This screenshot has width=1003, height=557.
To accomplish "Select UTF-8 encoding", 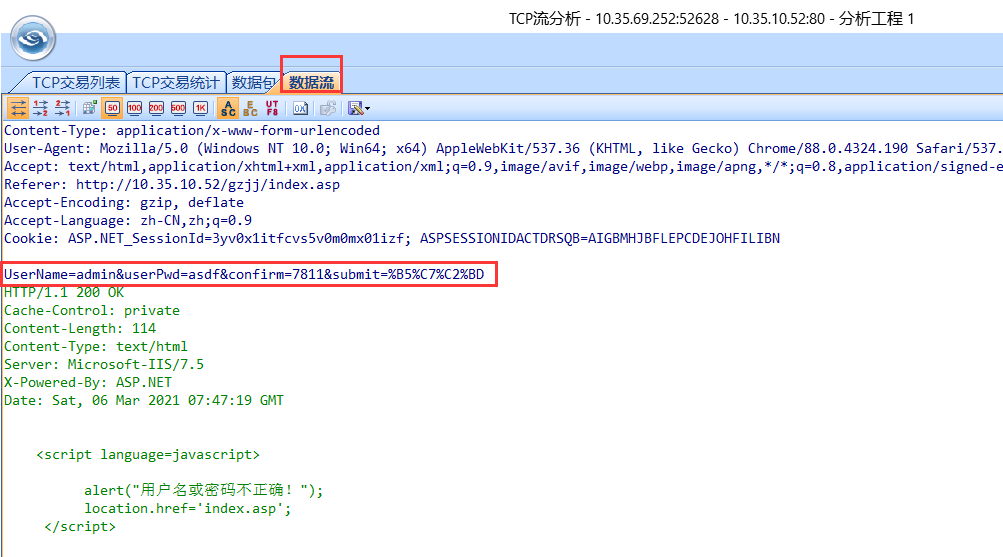I will pos(272,108).
